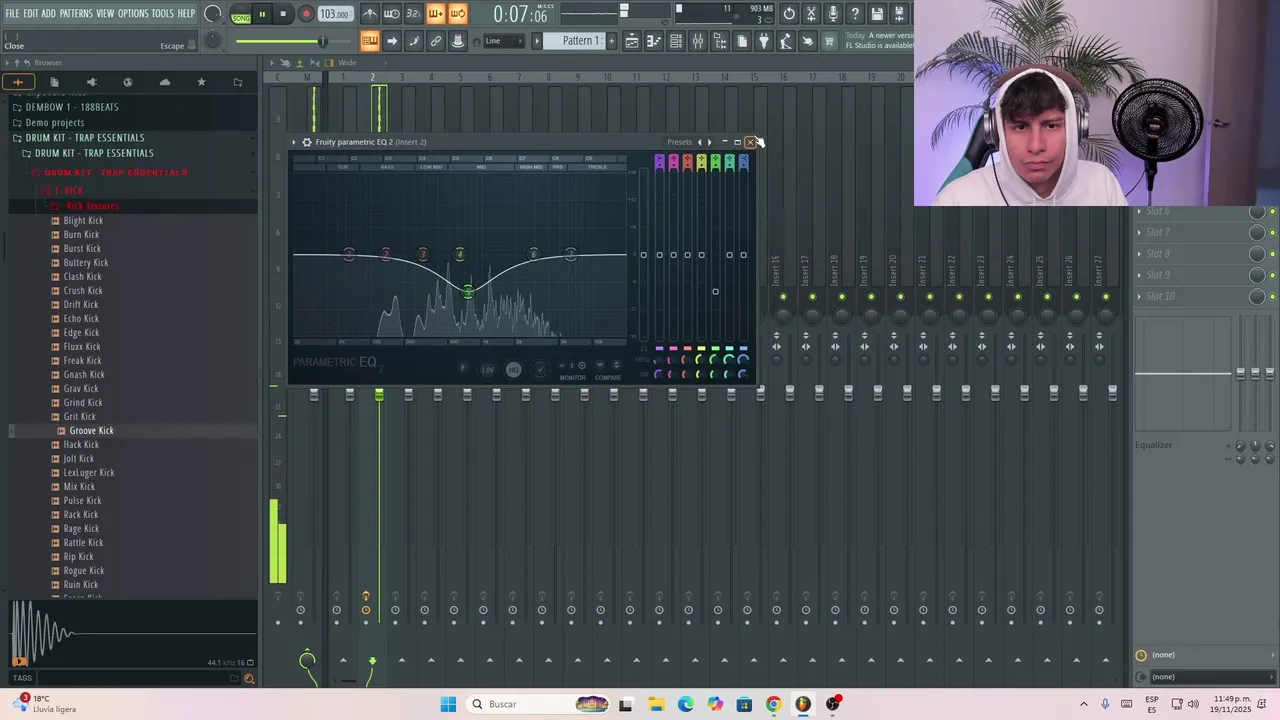Toggle the 3-2-1 recording countdown
Viewport: 1280px width, 720px height.
[x=414, y=14]
